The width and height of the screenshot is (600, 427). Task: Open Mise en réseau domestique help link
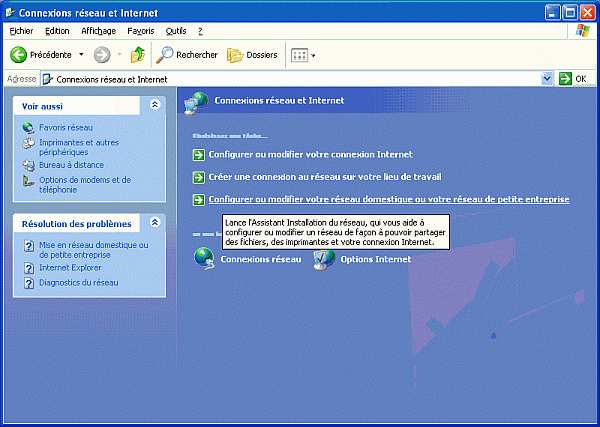(x=94, y=250)
